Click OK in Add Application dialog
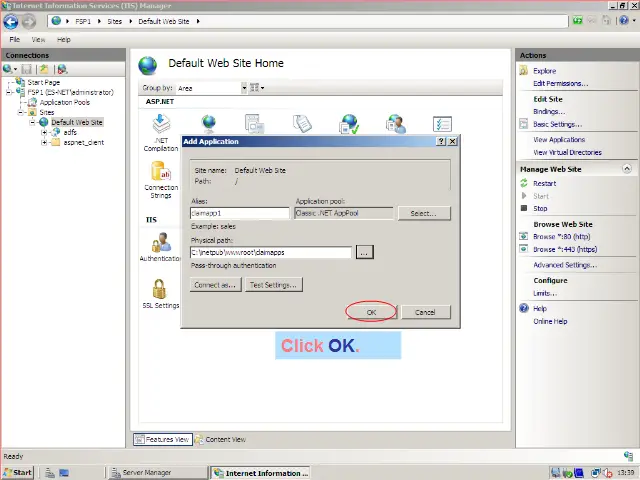Screen dimensions: 640x480 [x=371, y=312]
